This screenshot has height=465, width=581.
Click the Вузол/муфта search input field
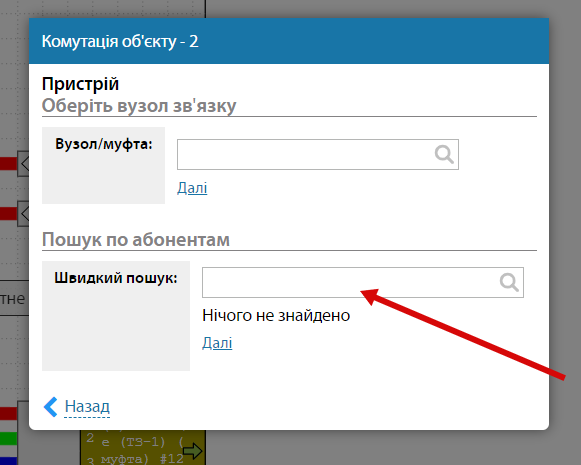click(x=318, y=155)
